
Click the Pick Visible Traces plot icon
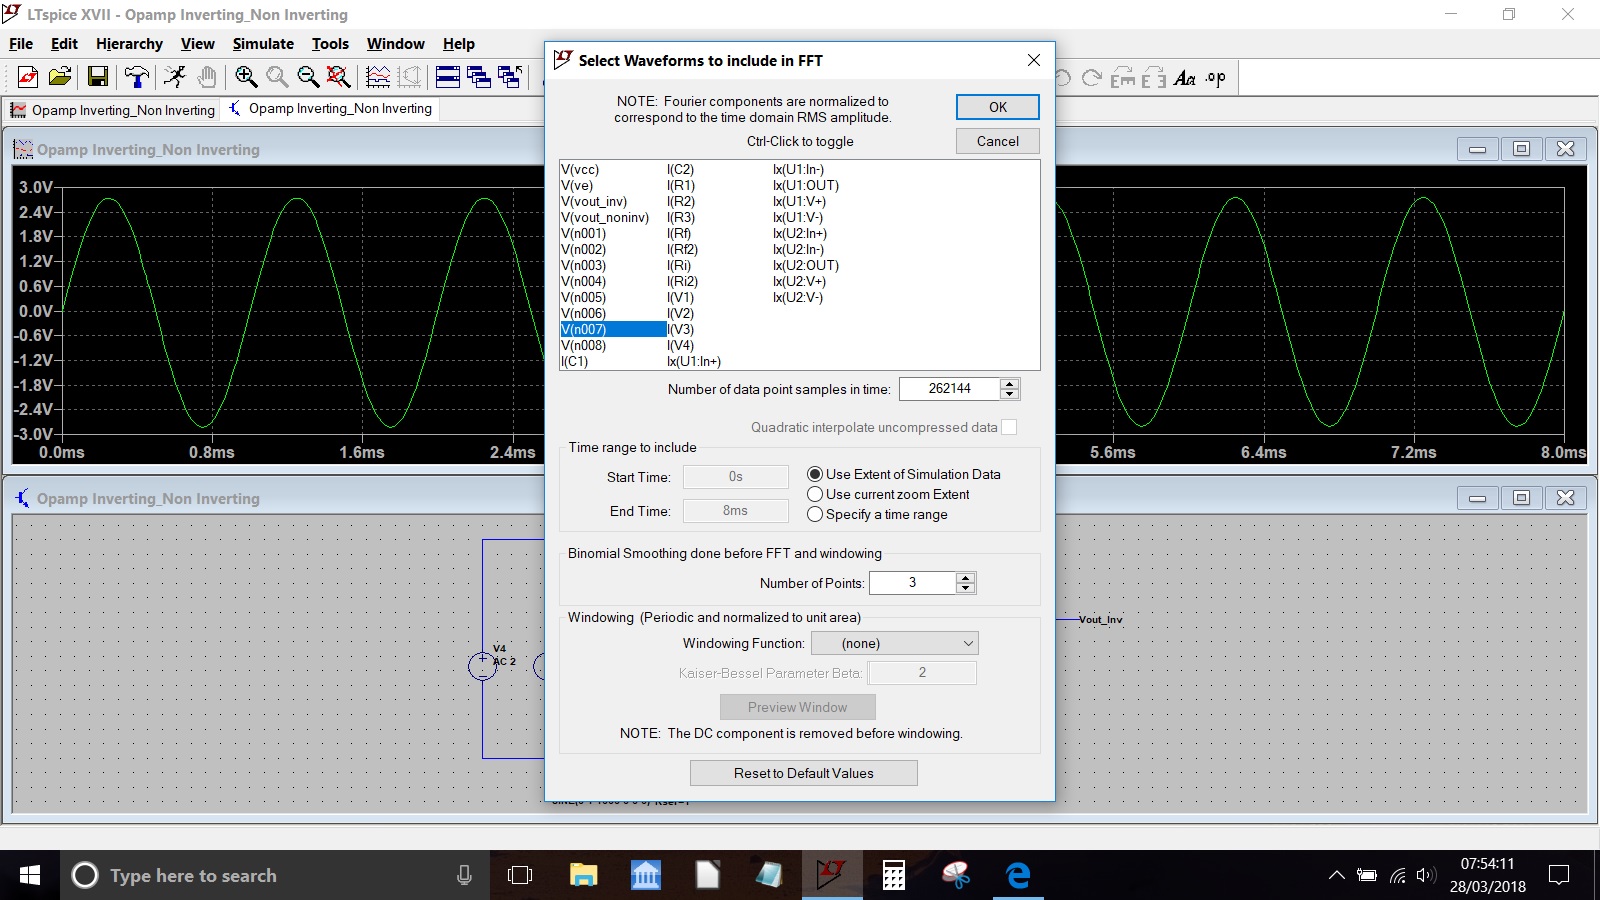pos(378,77)
